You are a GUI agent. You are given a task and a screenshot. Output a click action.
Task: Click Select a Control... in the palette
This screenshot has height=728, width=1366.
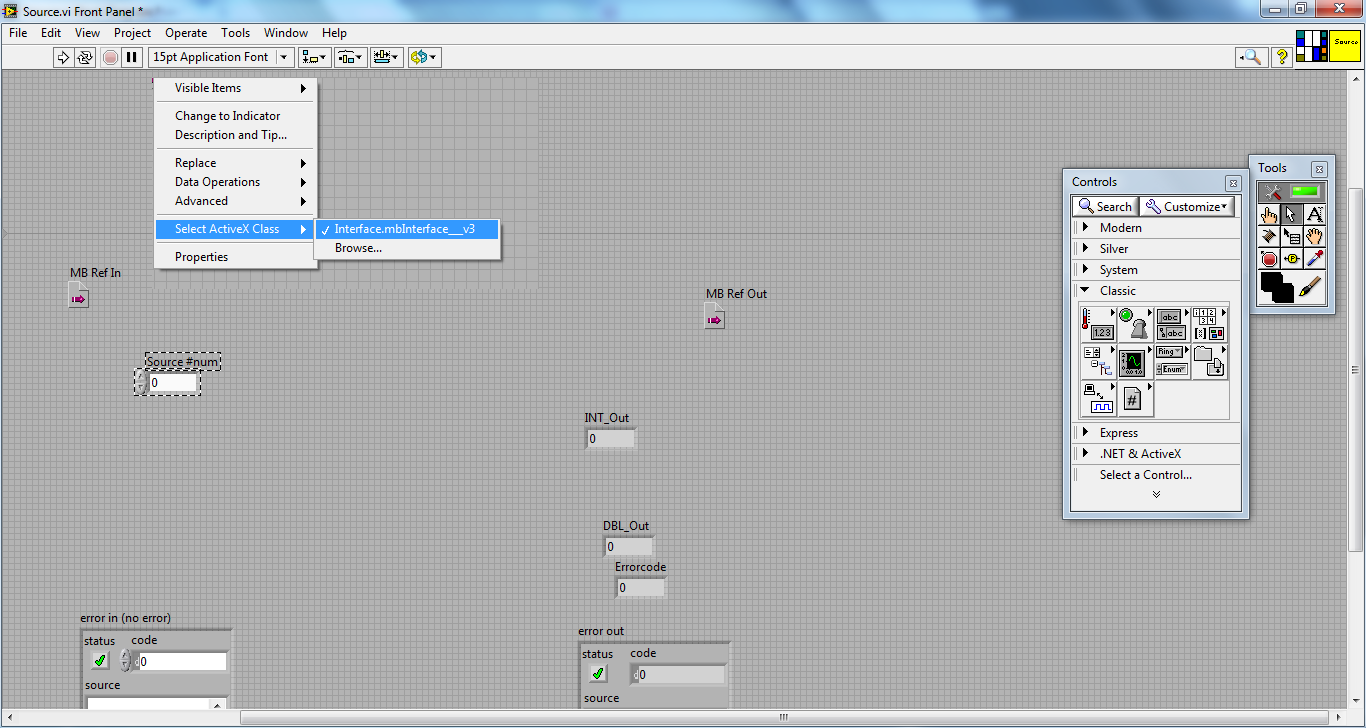click(x=1146, y=475)
